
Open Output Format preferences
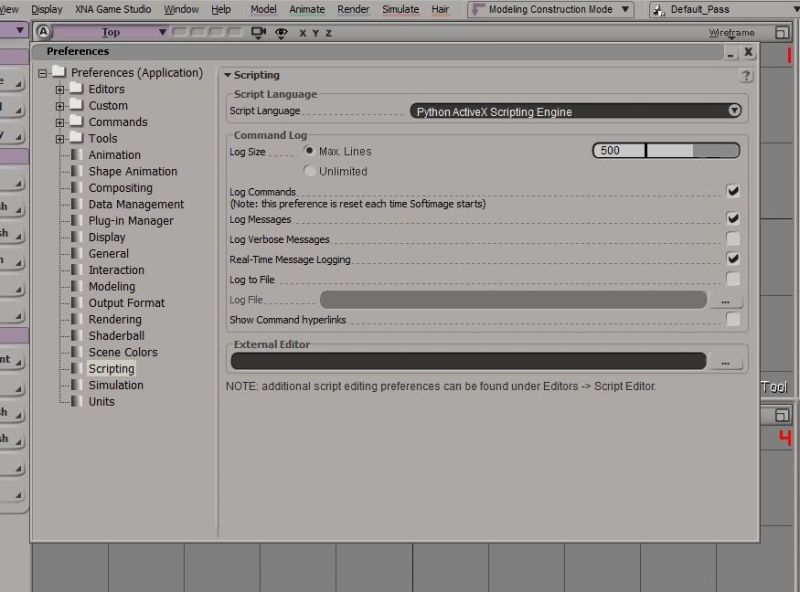click(x=127, y=303)
